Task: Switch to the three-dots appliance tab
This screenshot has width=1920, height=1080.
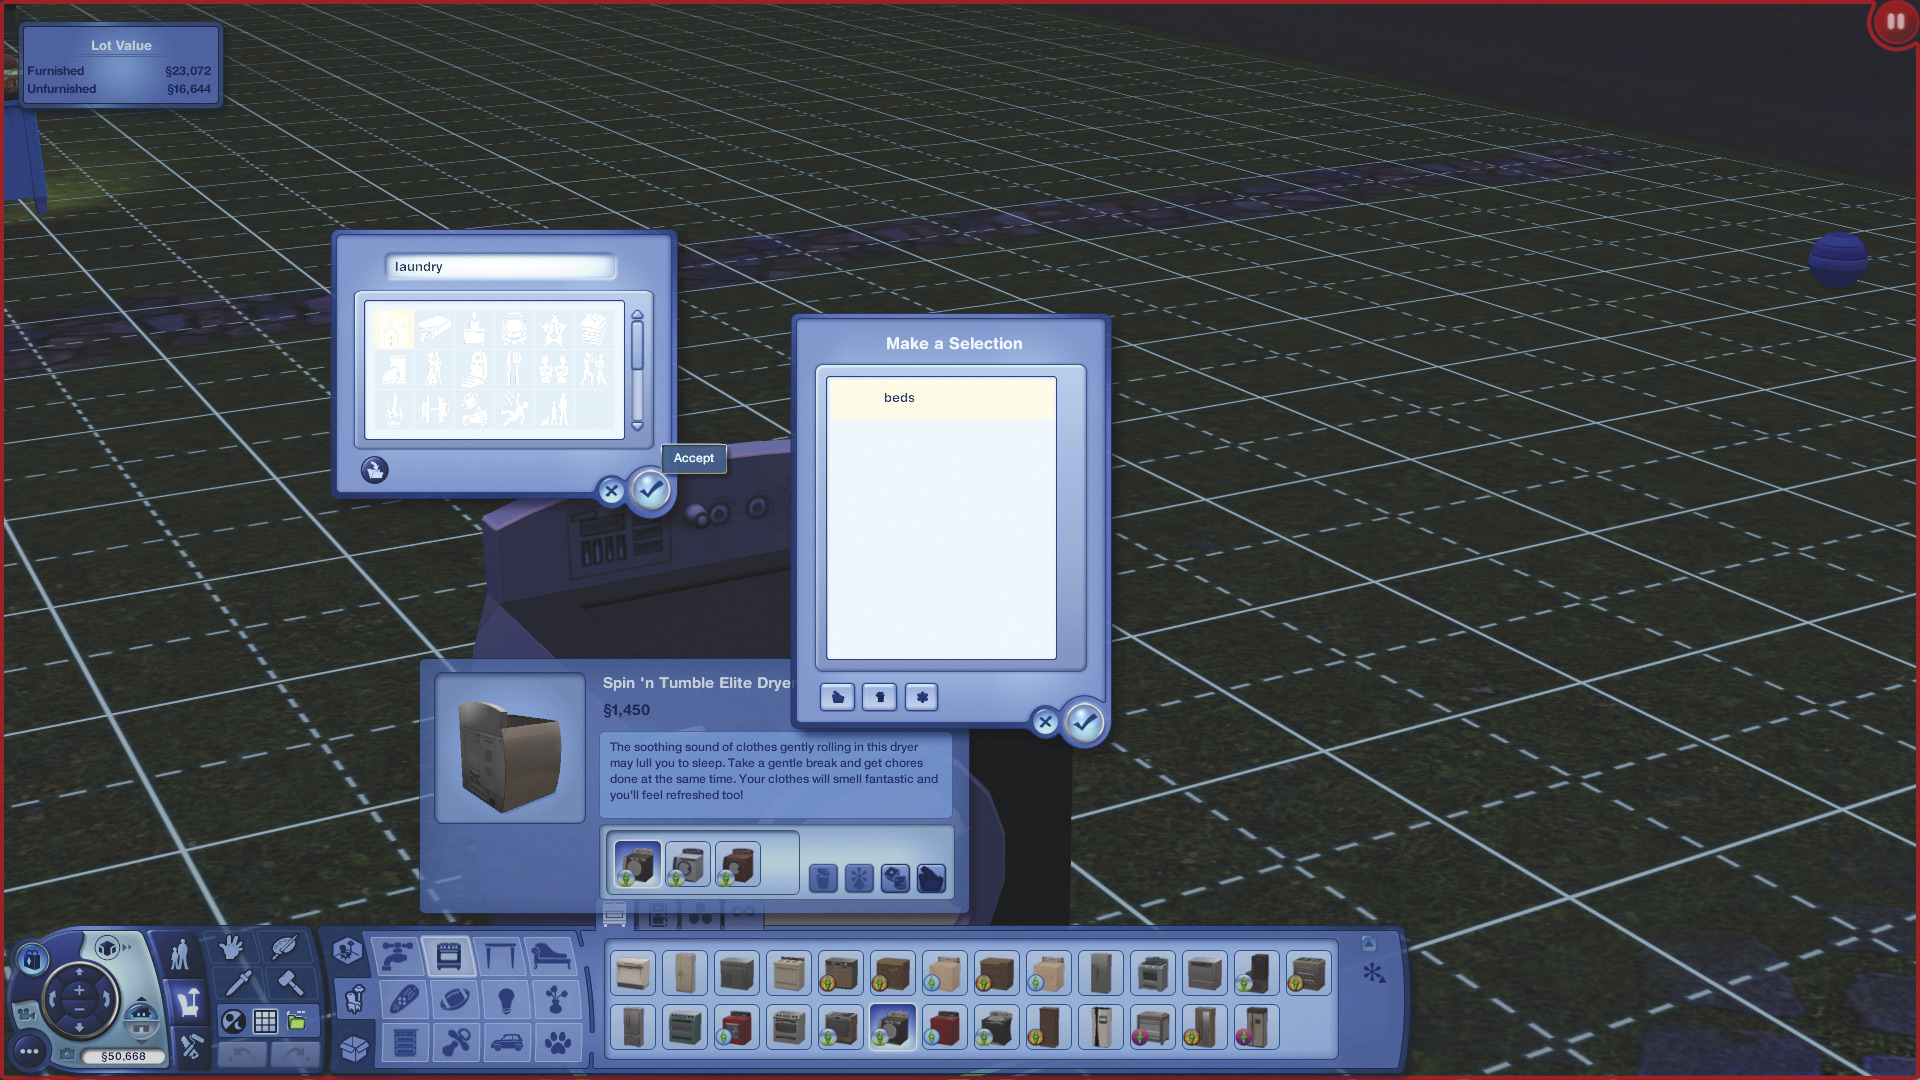Action: coord(701,914)
